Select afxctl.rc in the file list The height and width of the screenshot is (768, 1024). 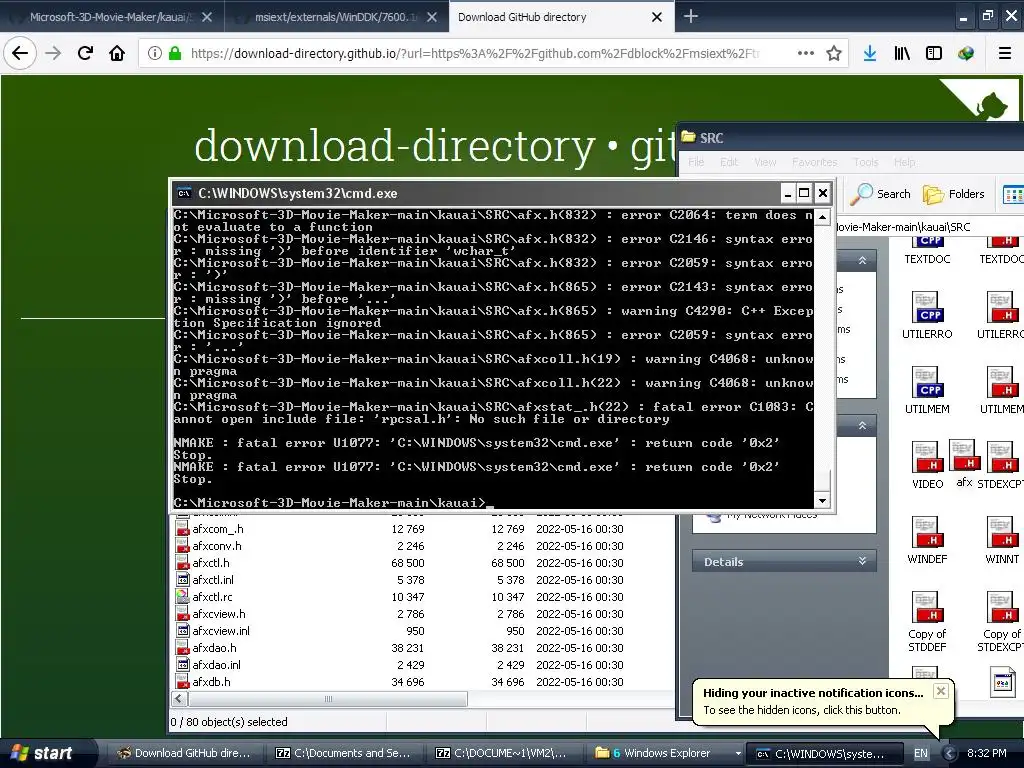point(212,597)
